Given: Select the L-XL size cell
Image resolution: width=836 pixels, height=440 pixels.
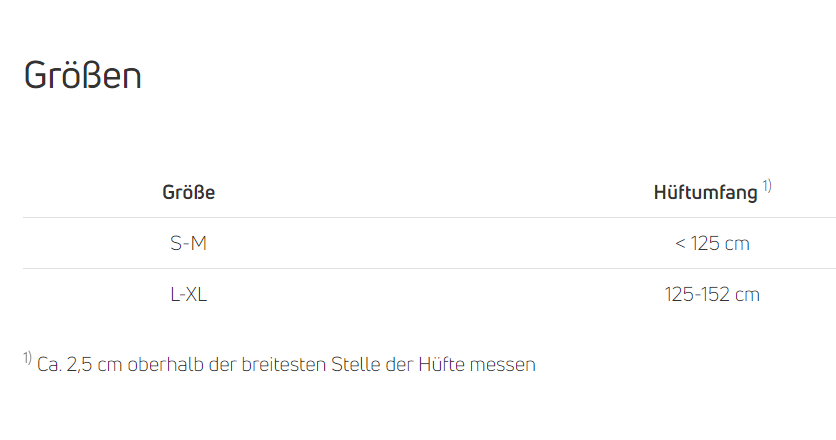Looking at the screenshot, I should pos(188,294).
